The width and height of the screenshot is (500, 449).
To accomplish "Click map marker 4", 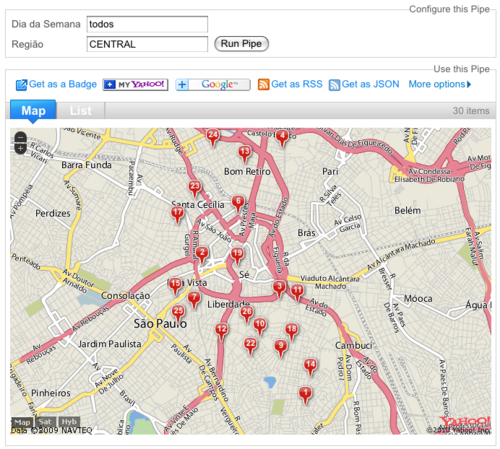I will pyautogui.click(x=282, y=136).
